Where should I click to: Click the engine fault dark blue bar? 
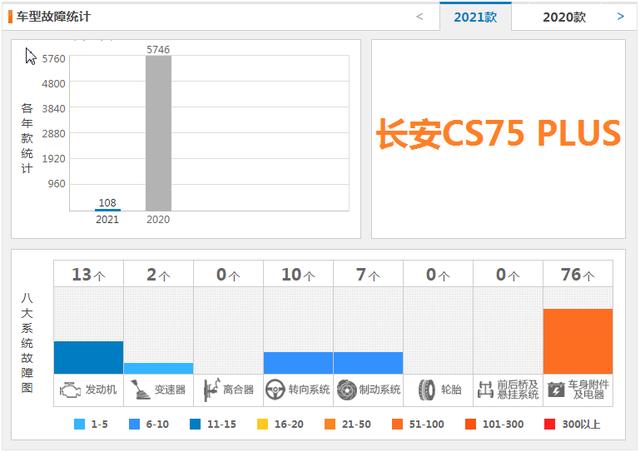(x=89, y=357)
